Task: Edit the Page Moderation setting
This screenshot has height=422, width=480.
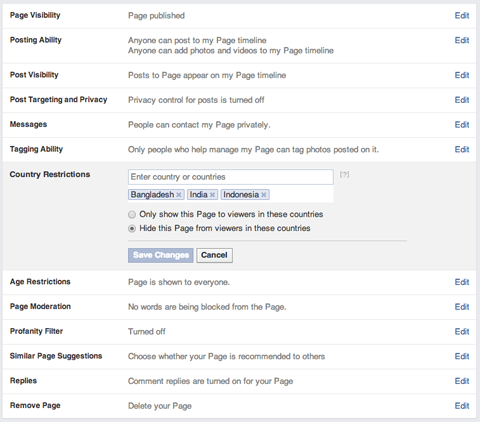Action: (462, 307)
